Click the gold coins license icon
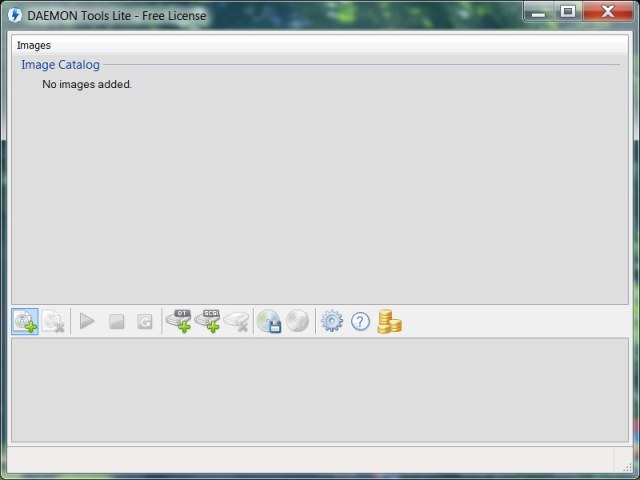This screenshot has height=480, width=640. tap(389, 321)
